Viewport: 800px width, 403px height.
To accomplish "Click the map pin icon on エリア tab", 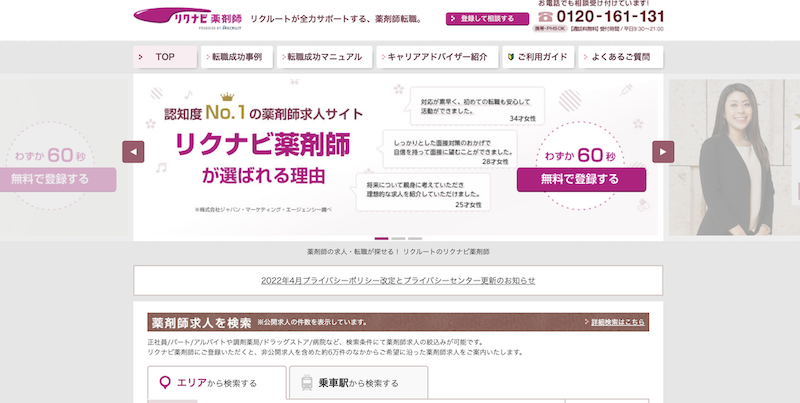I will [x=164, y=383].
